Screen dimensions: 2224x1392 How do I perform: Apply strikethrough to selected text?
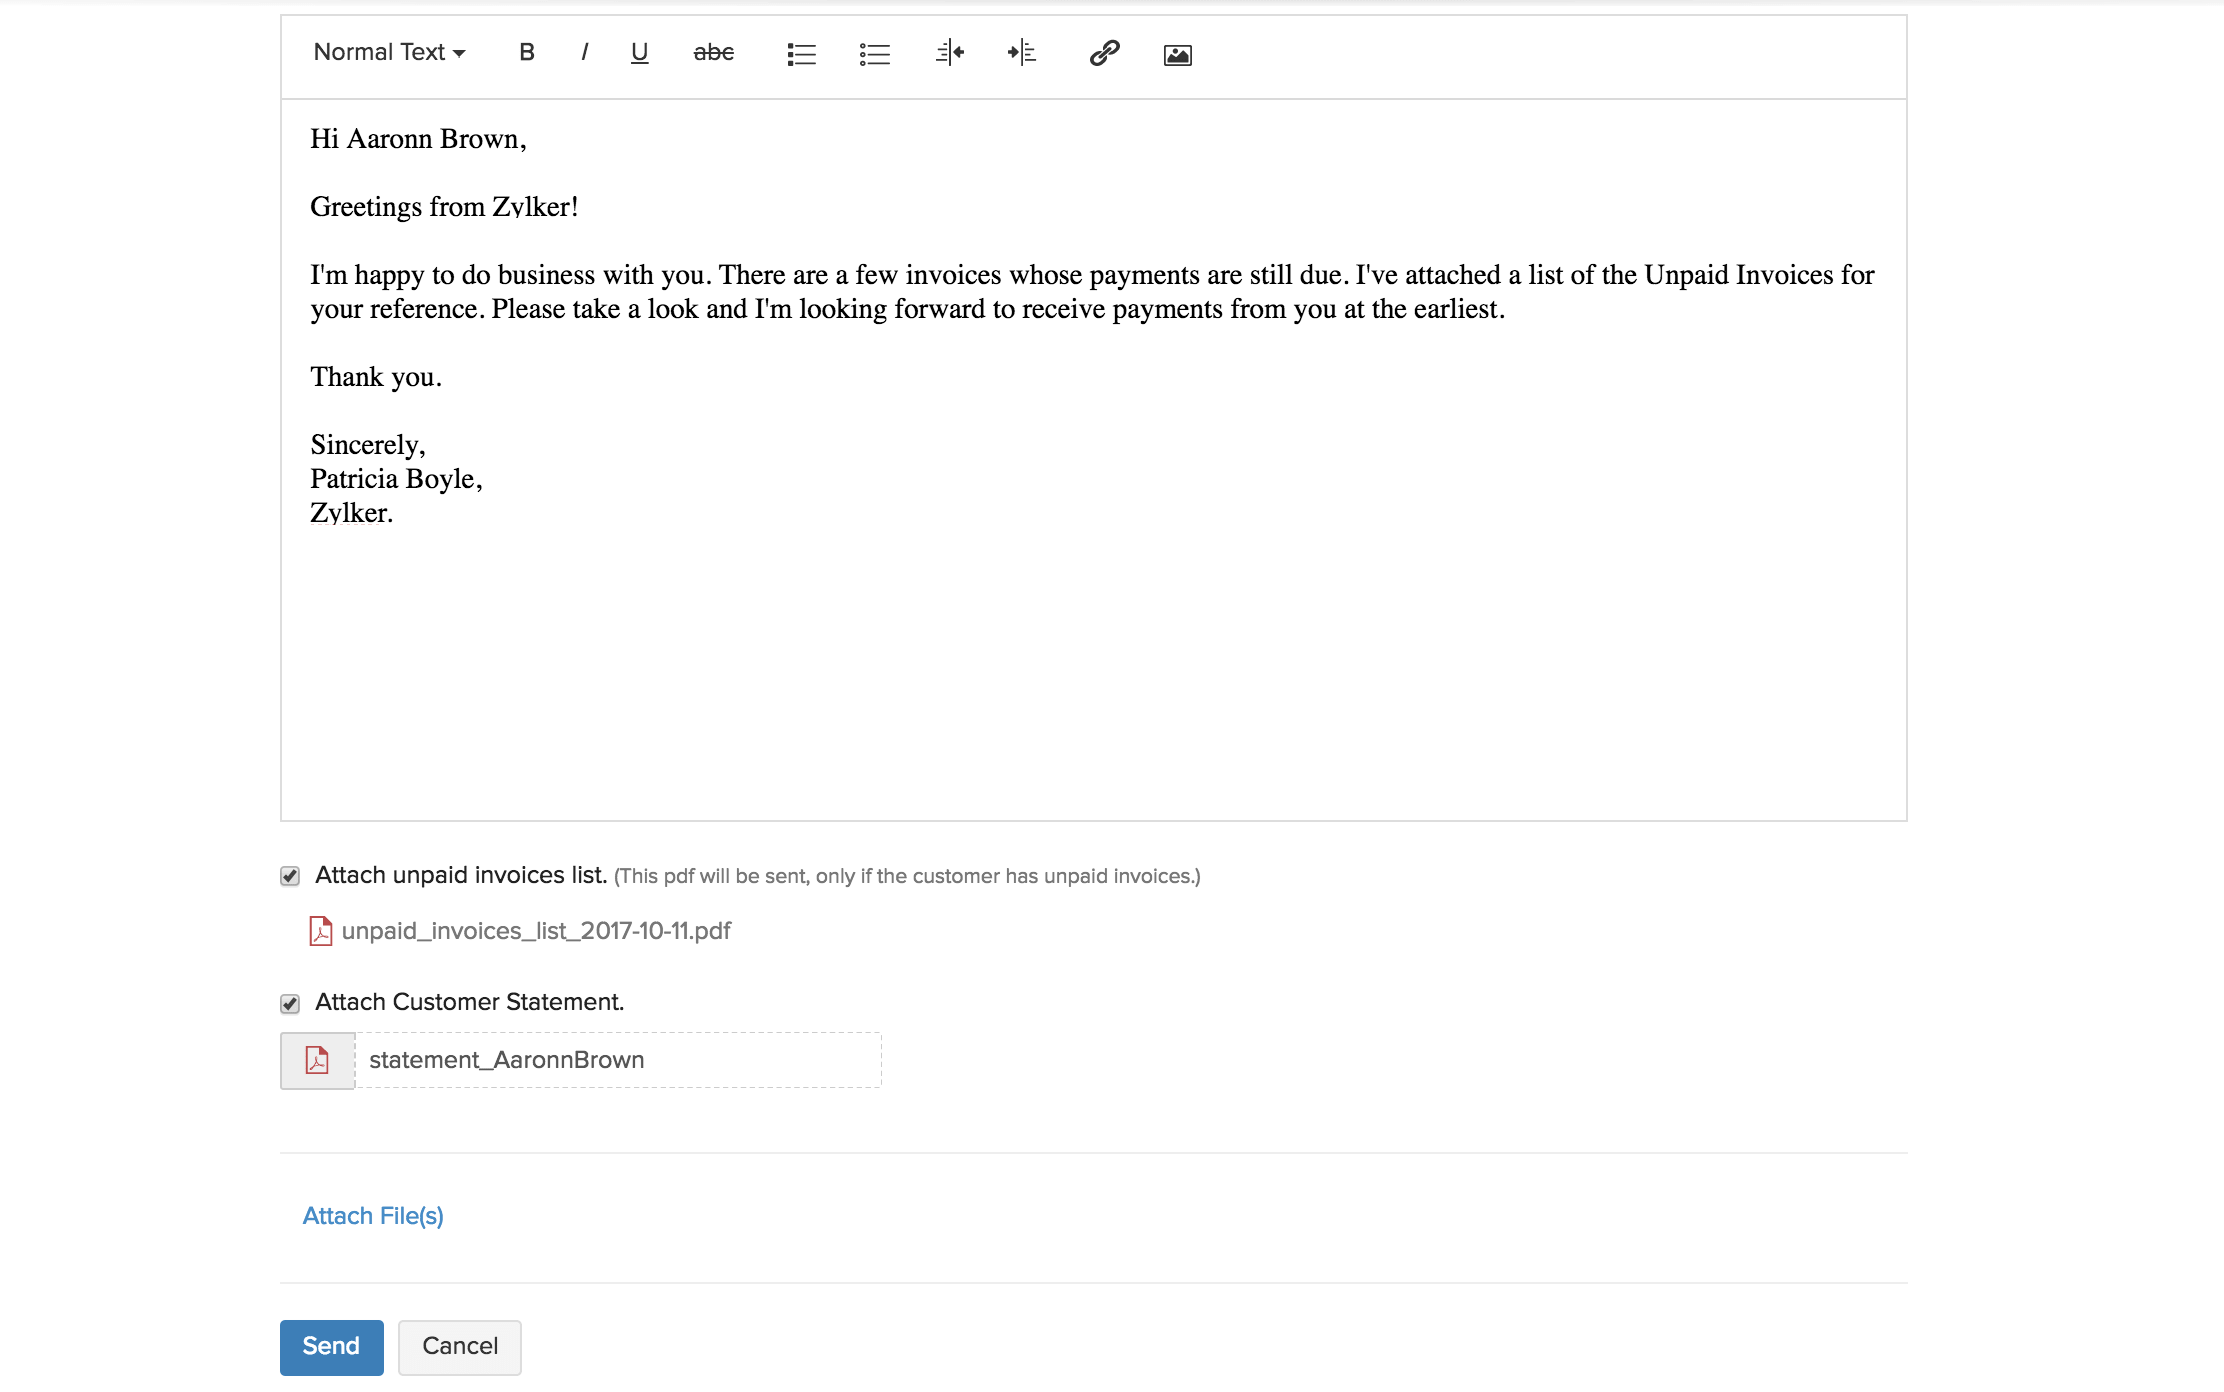pyautogui.click(x=710, y=53)
